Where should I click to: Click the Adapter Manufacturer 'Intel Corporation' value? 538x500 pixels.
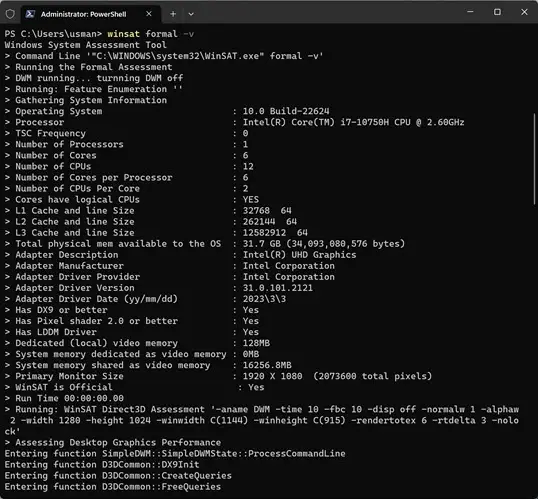click(289, 266)
